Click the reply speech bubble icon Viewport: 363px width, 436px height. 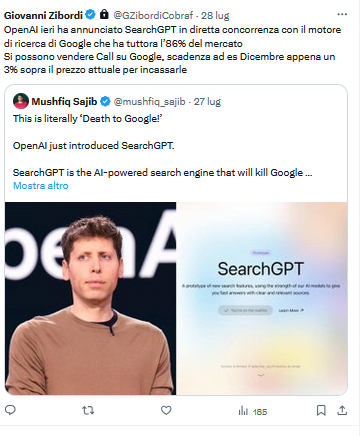10,410
